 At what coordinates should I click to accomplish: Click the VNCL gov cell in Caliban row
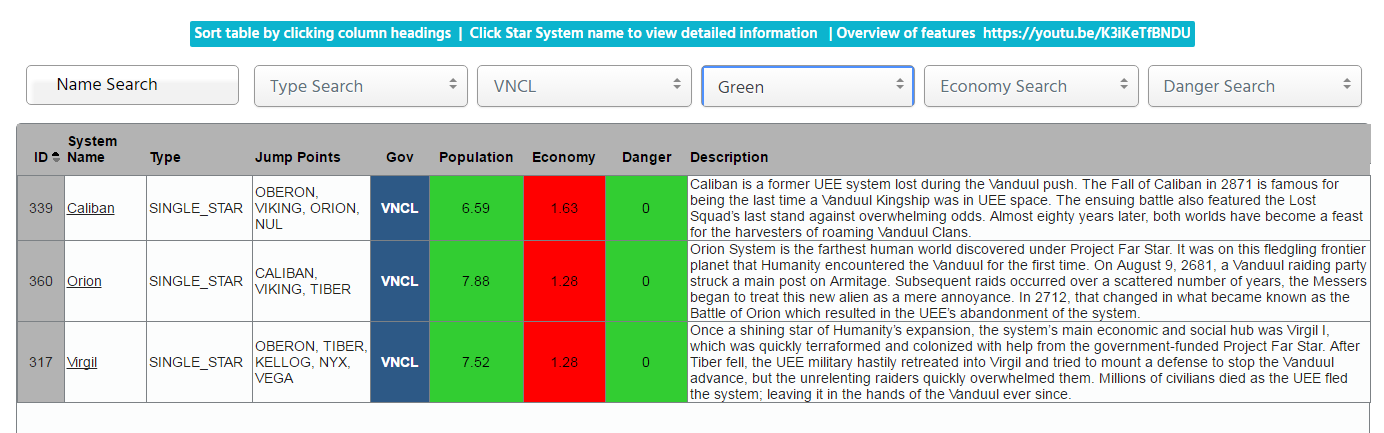point(400,208)
